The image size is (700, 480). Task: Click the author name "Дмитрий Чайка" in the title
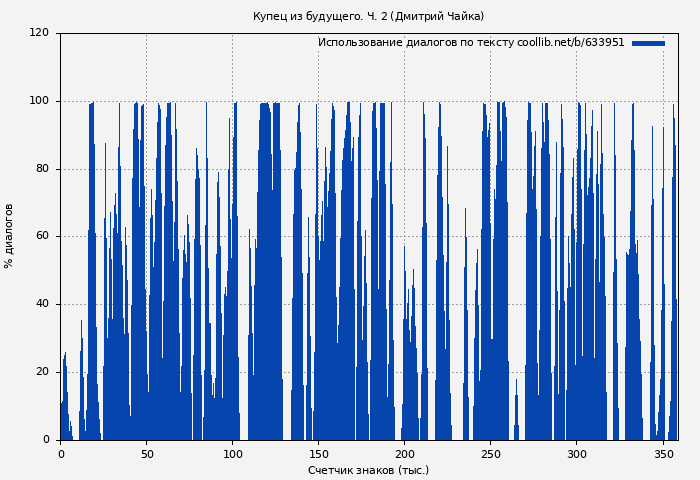coord(437,16)
